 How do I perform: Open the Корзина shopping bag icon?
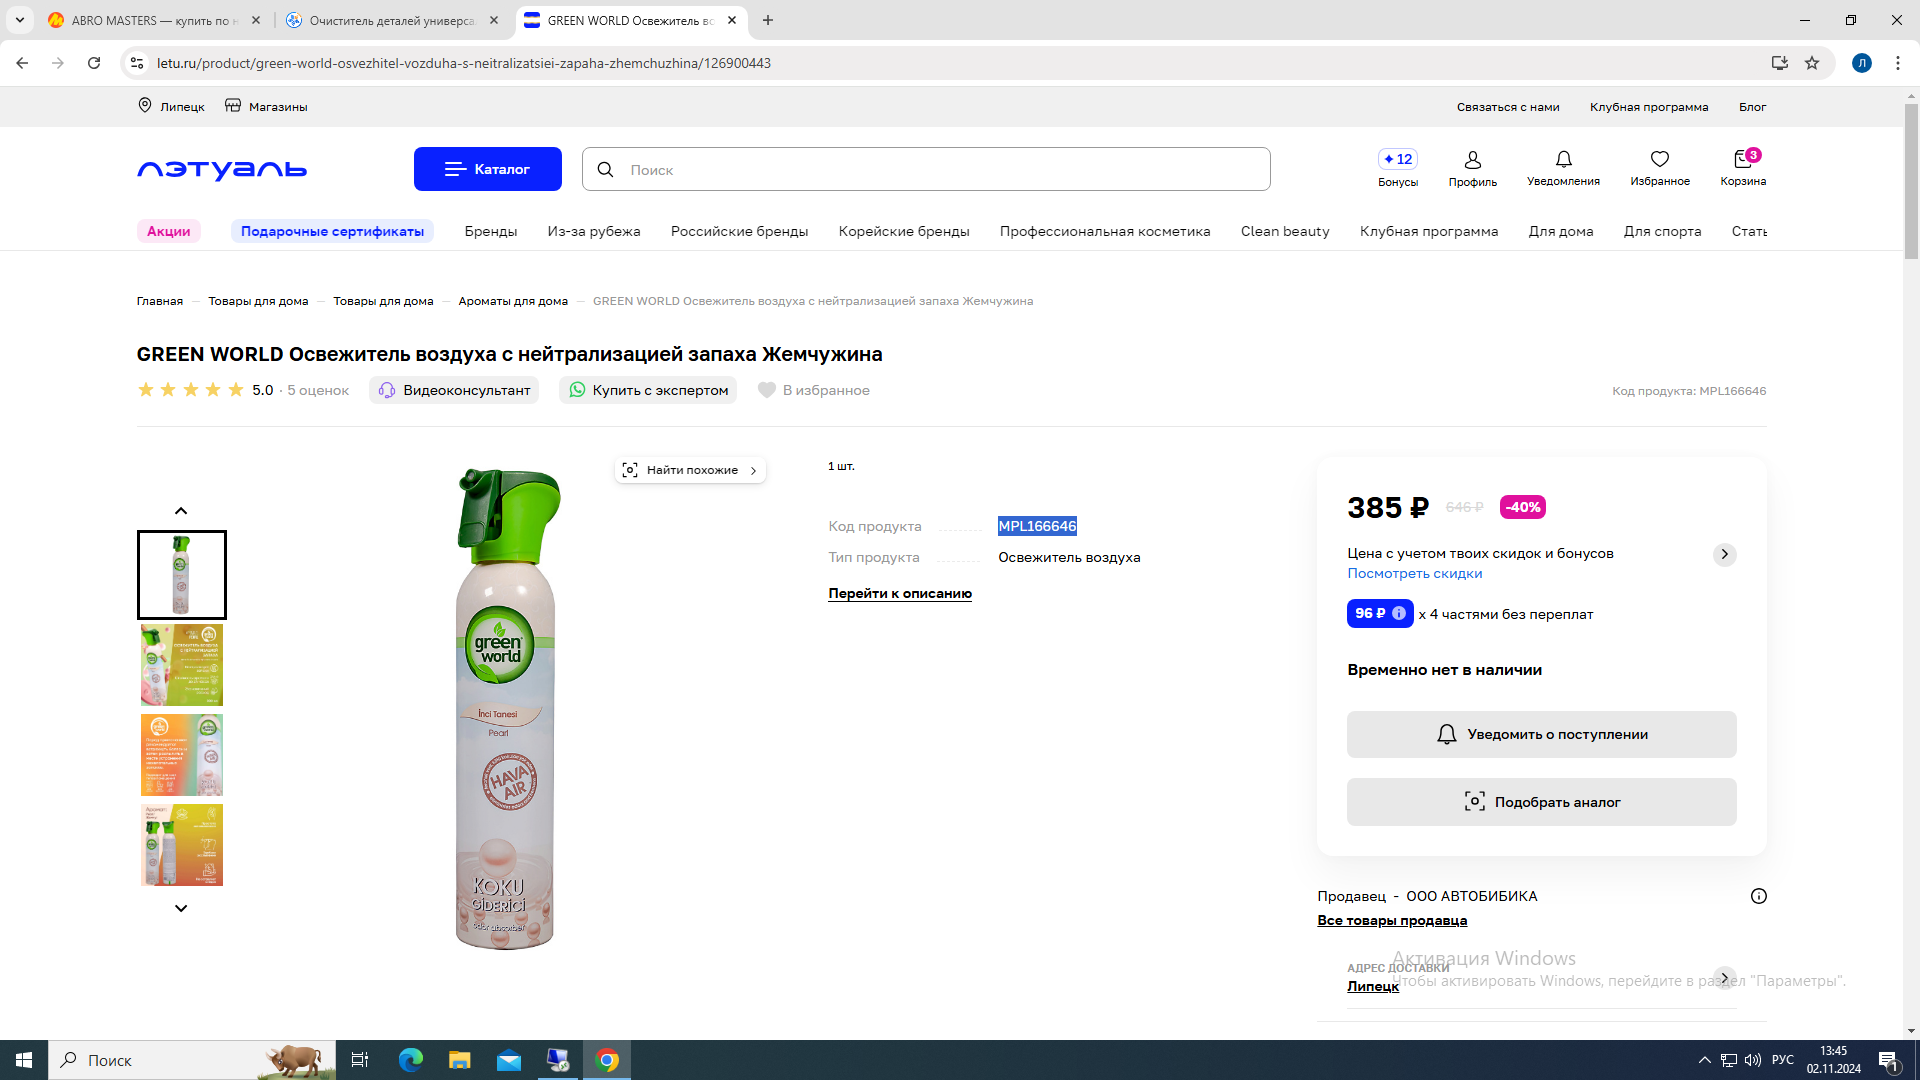coord(1743,159)
